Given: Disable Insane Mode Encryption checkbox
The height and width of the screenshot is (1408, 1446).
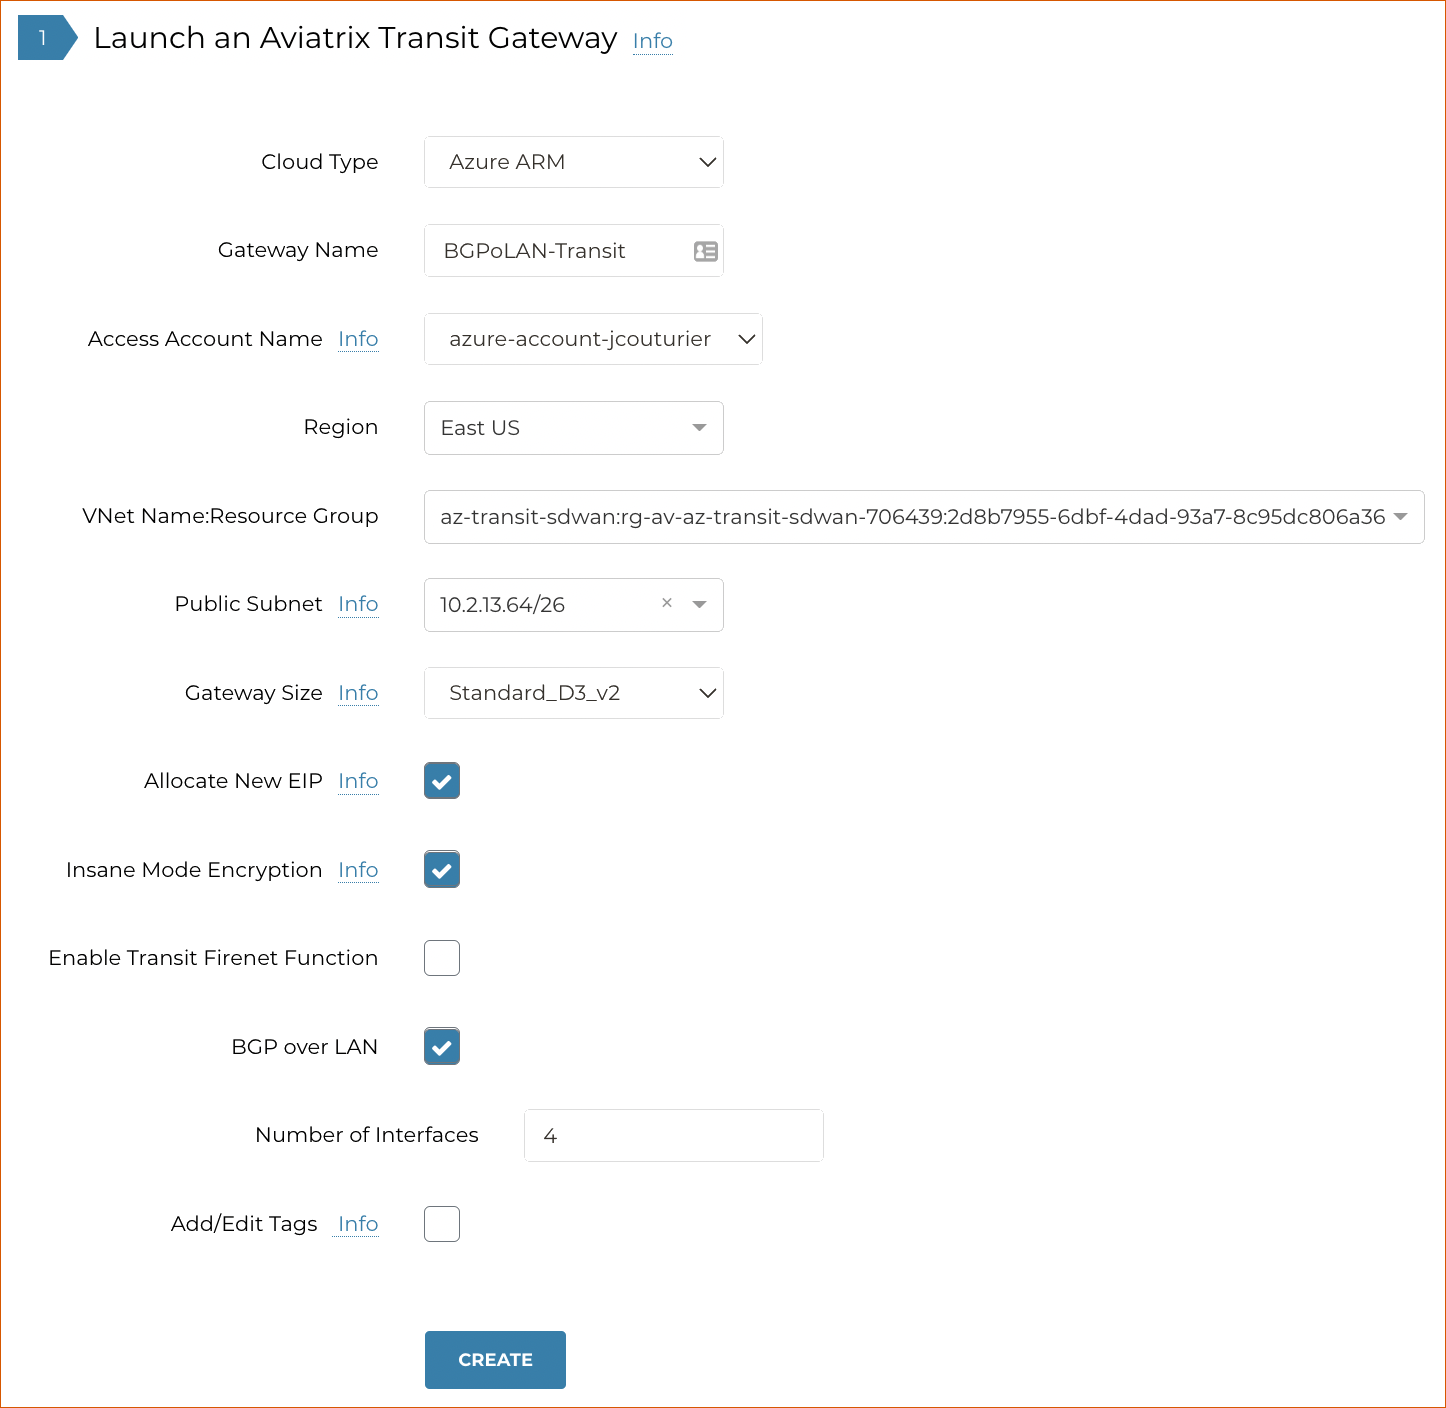Looking at the screenshot, I should pyautogui.click(x=442, y=870).
